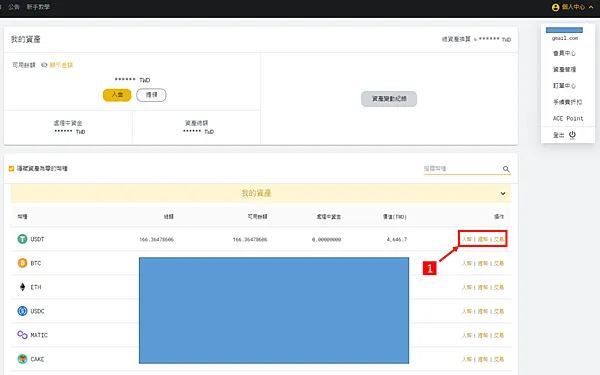Click 入幣 in the ETH row
Screen dimensions: 600x375
click(466, 287)
